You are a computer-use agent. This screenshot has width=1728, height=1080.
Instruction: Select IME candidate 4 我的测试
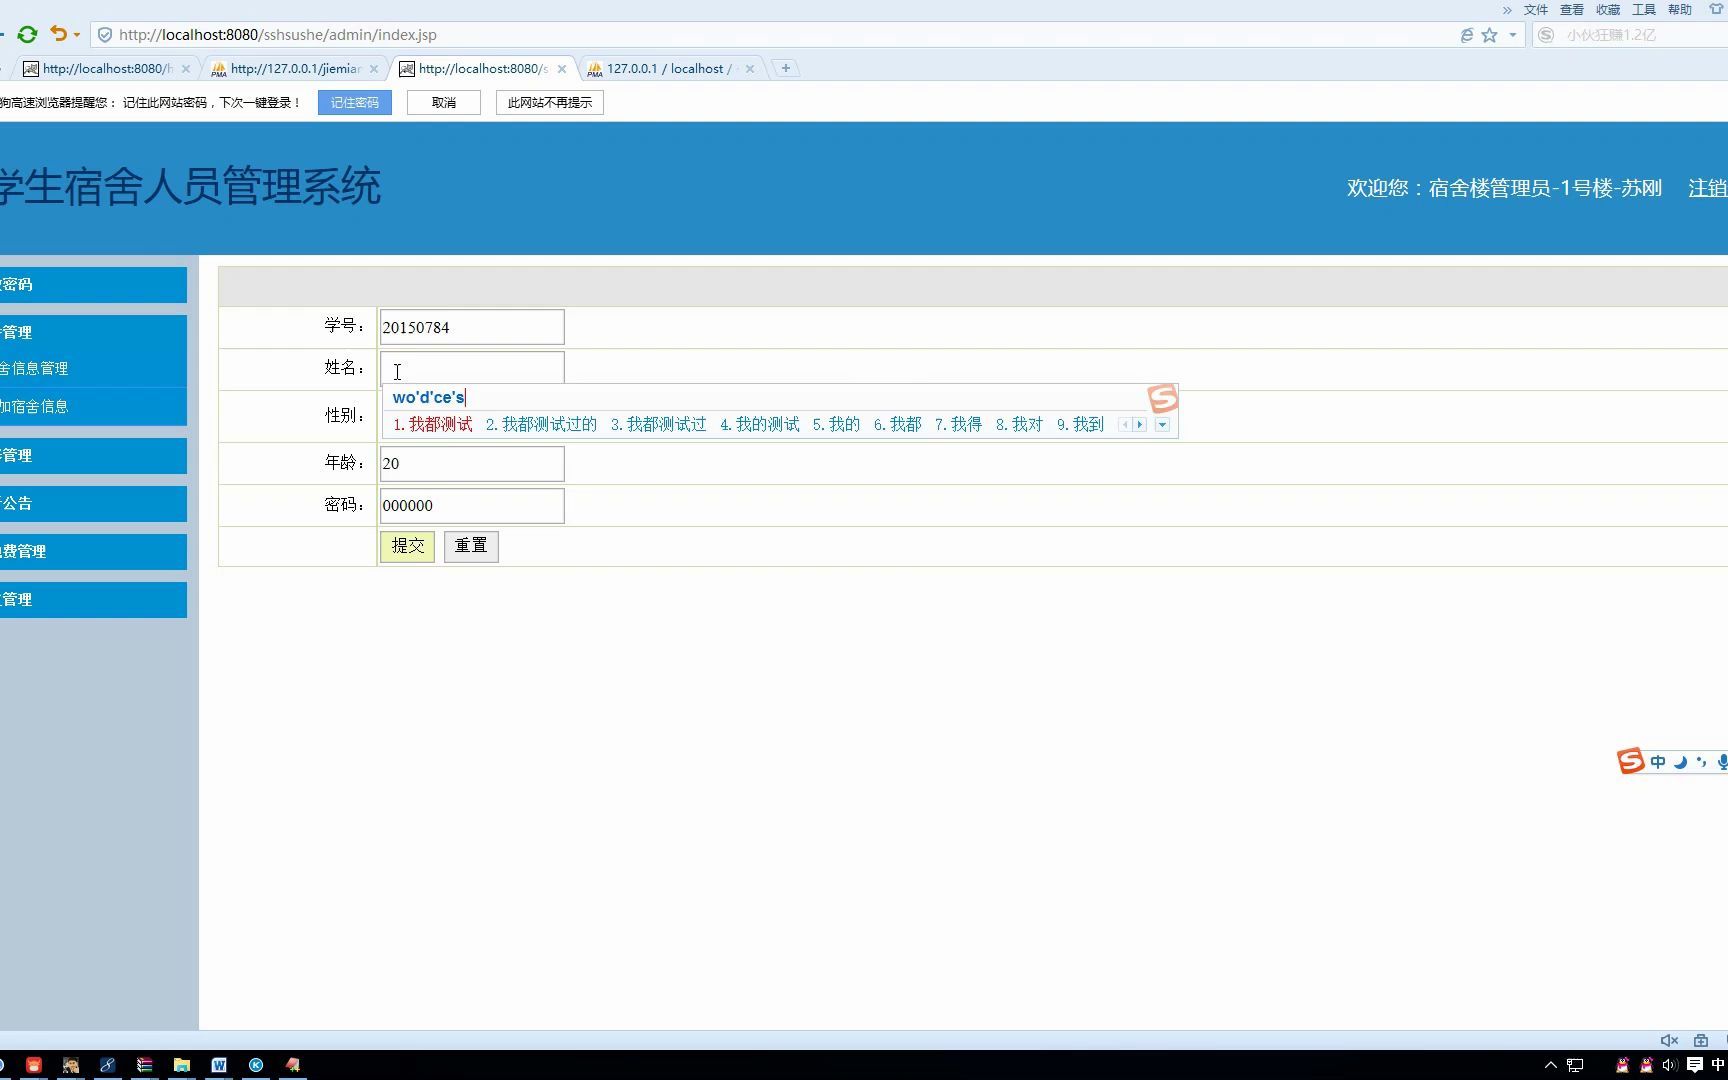(x=760, y=425)
